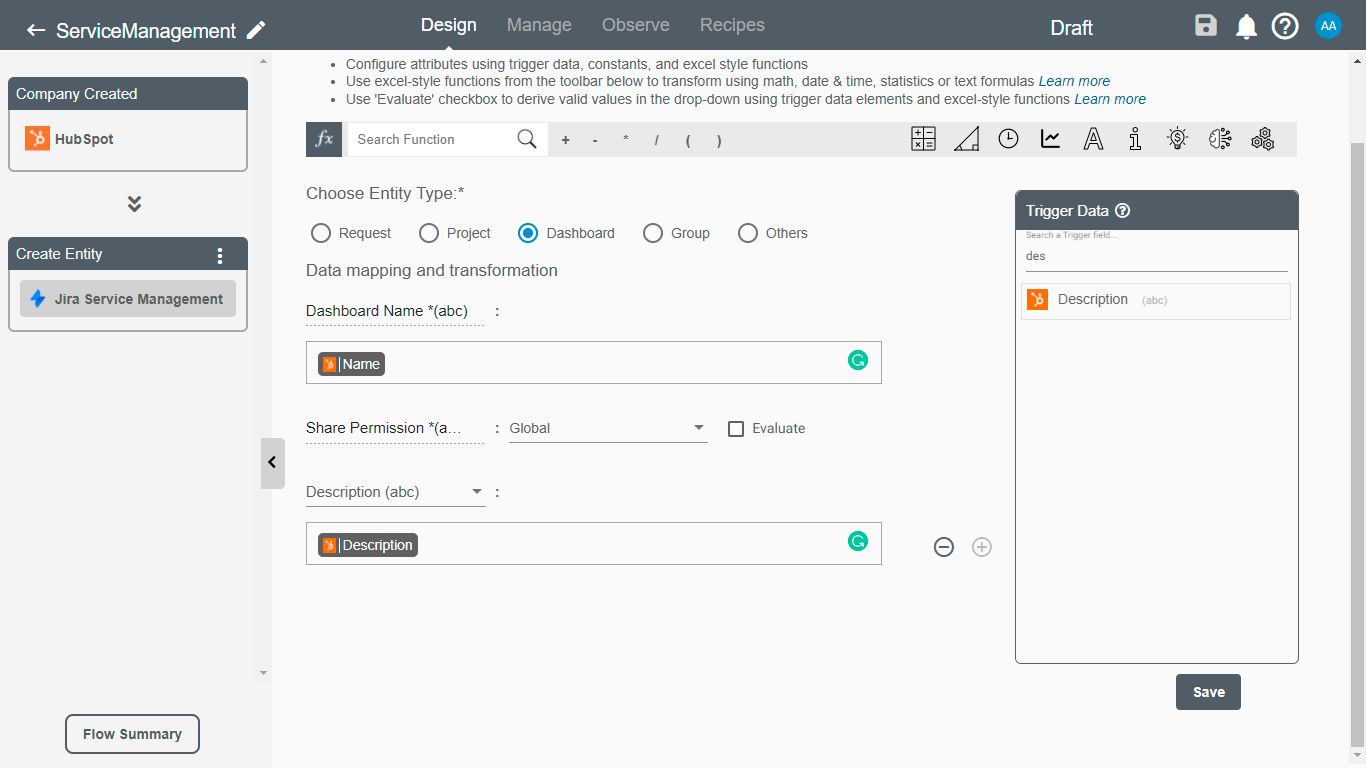This screenshot has height=768, width=1366.
Task: Click the save disk icon in header
Action: click(x=1206, y=26)
